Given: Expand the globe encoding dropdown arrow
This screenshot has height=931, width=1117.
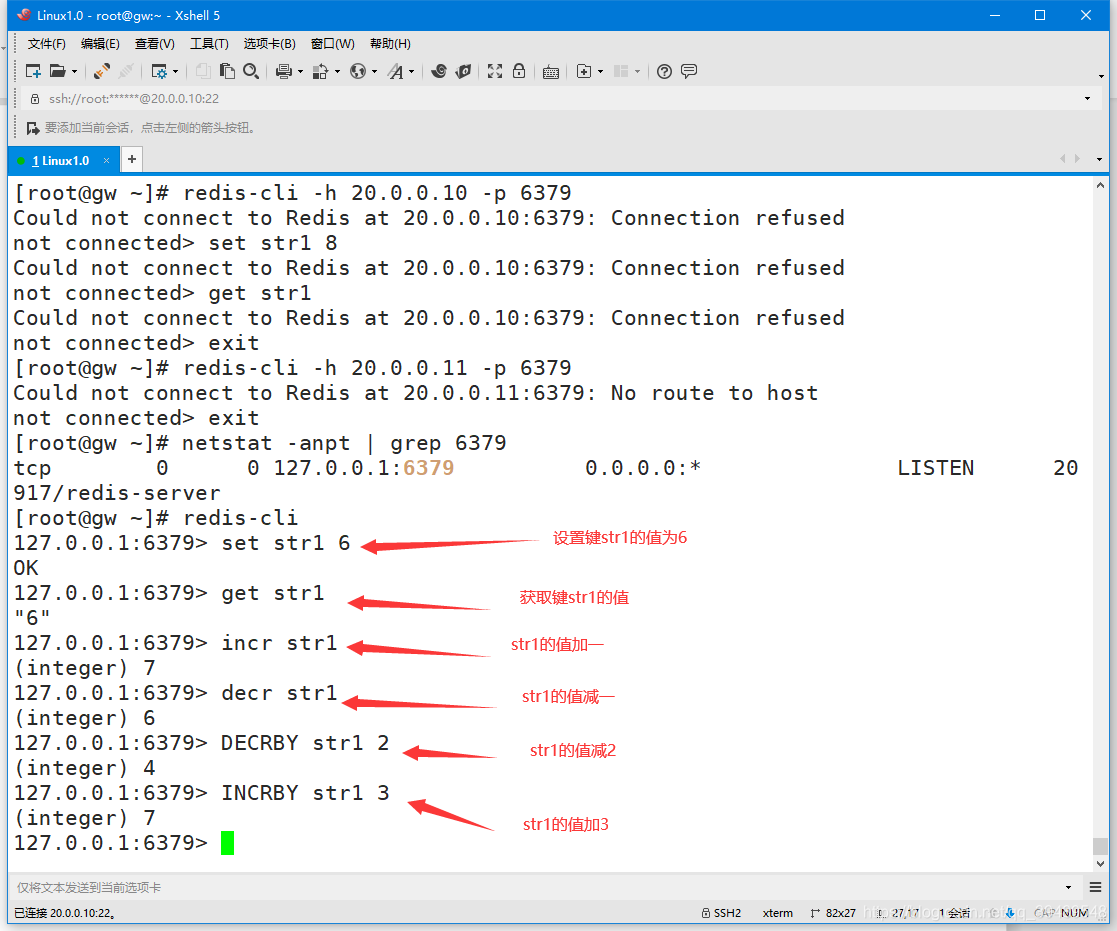Looking at the screenshot, I should point(374,71).
